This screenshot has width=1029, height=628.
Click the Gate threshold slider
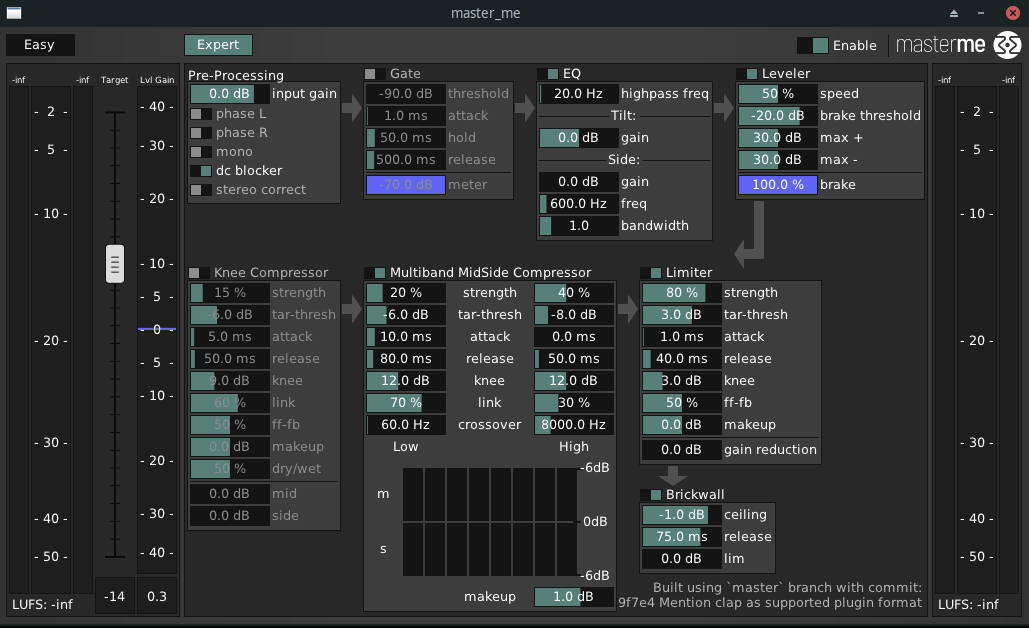click(406, 94)
